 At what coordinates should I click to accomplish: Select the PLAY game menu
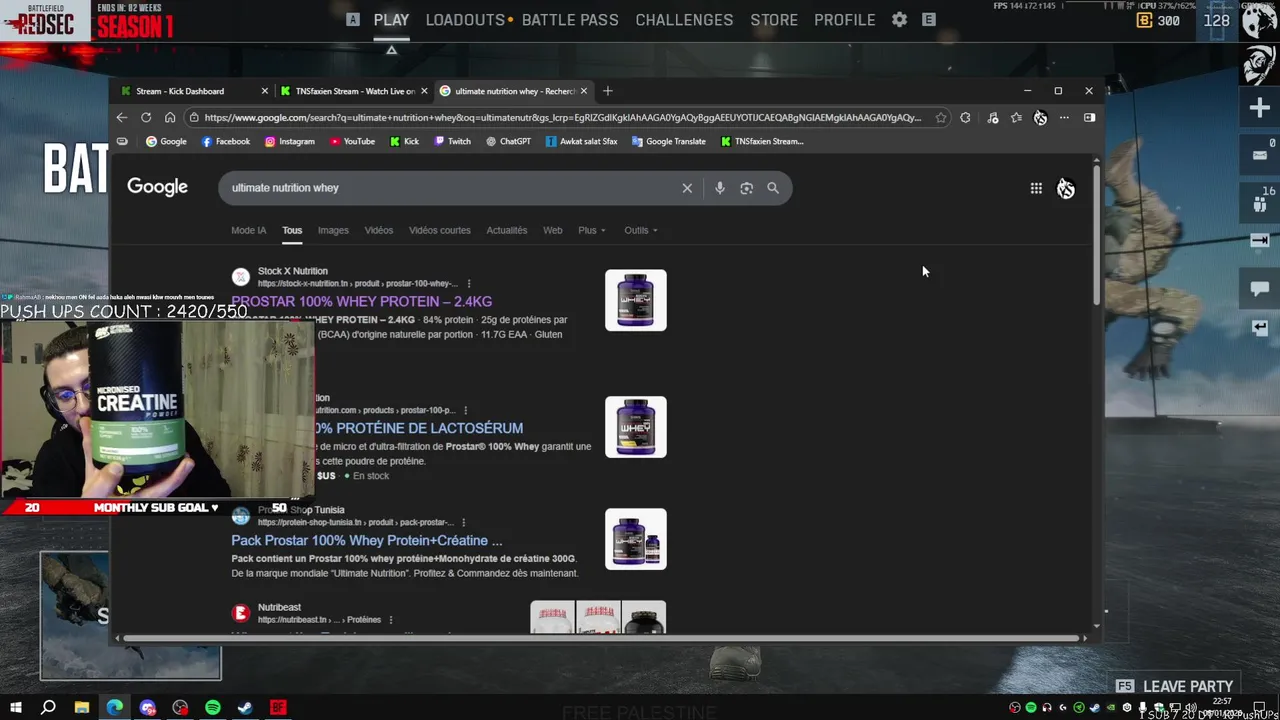point(391,20)
